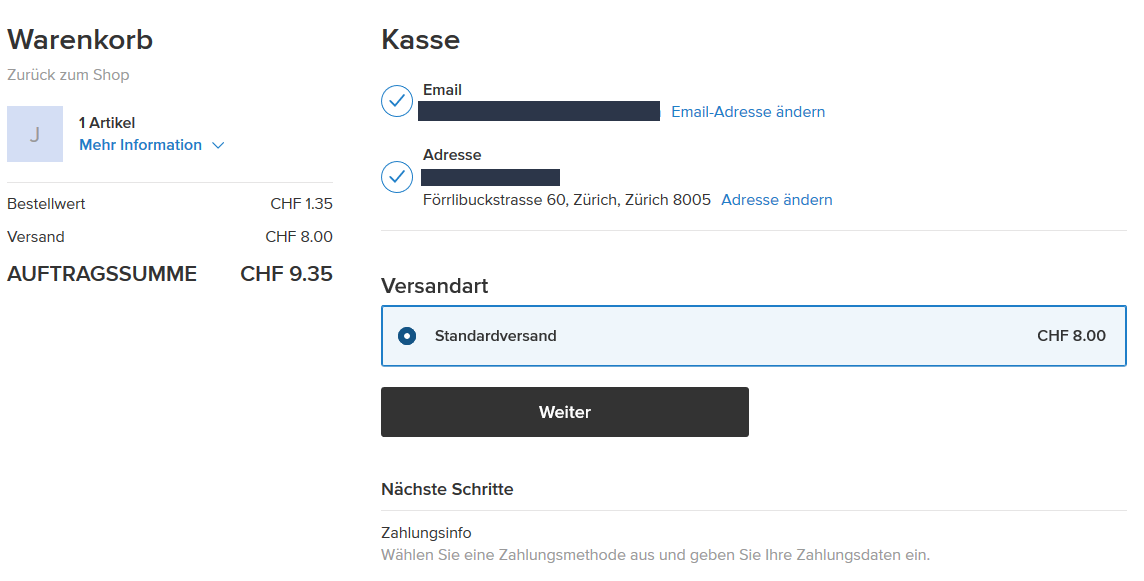Click the checkmark icon beside Email

[397, 101]
